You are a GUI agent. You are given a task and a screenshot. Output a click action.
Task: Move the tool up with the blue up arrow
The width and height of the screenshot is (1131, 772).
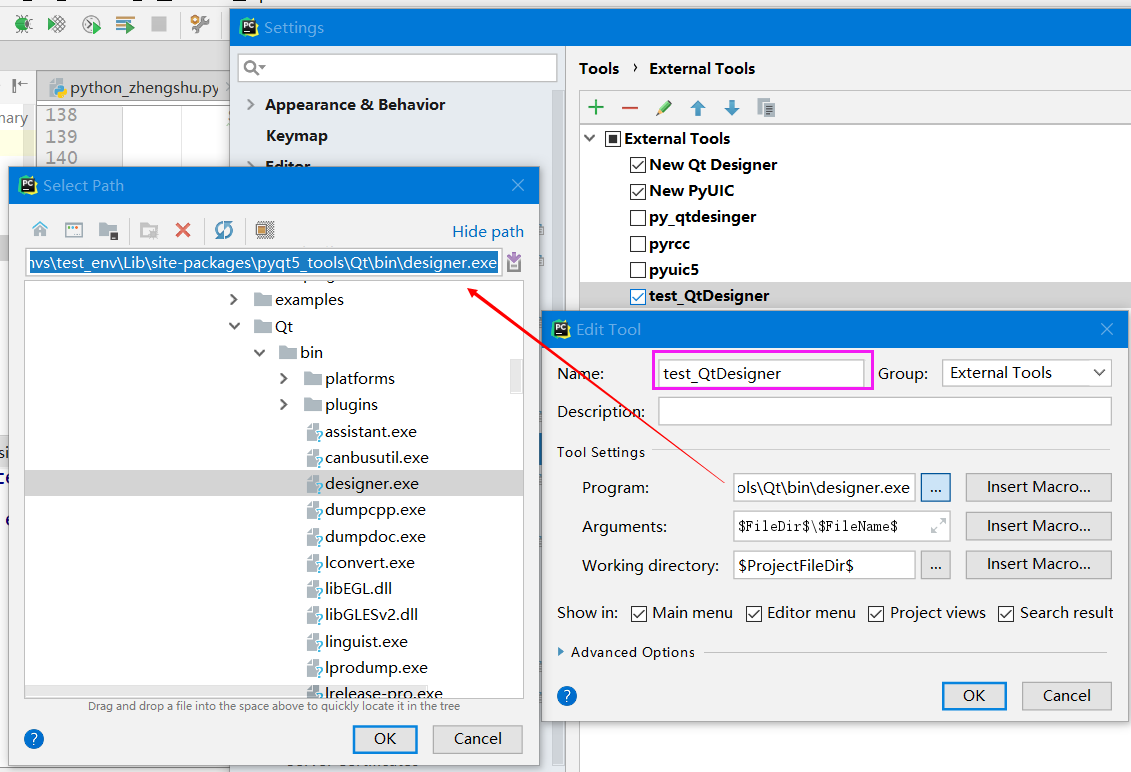point(697,108)
